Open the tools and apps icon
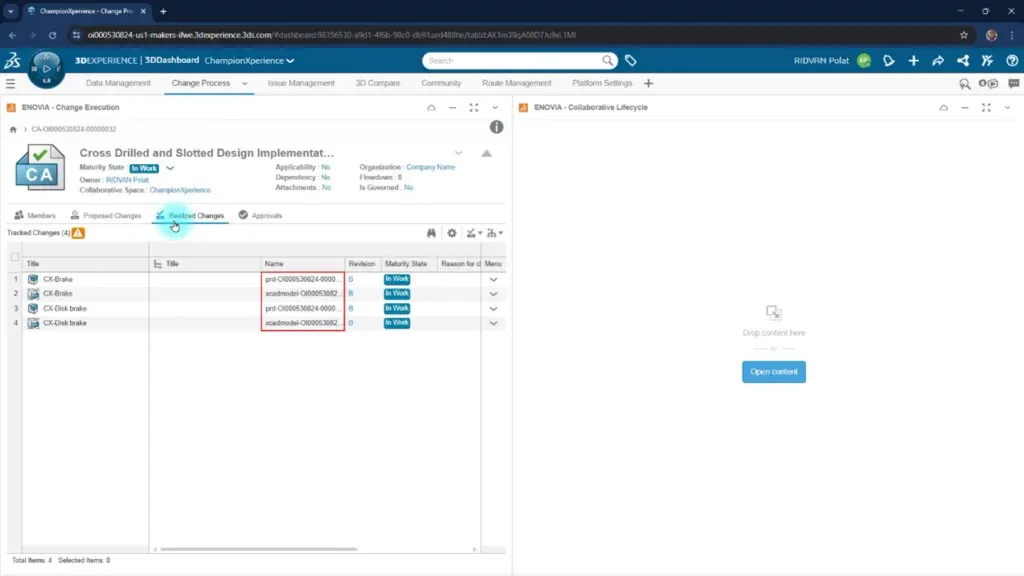This screenshot has width=1024, height=576. [x=987, y=61]
